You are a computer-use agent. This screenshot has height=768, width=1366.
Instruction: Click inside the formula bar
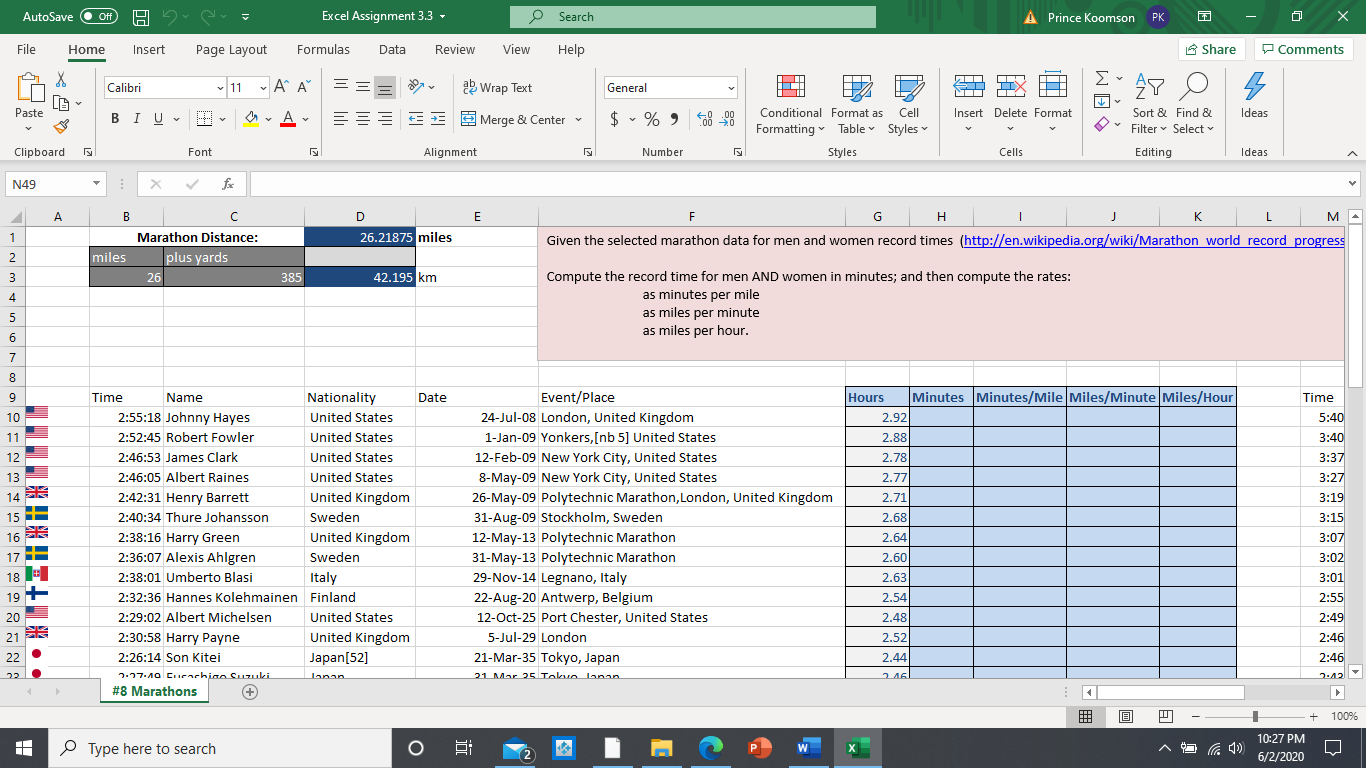point(700,183)
